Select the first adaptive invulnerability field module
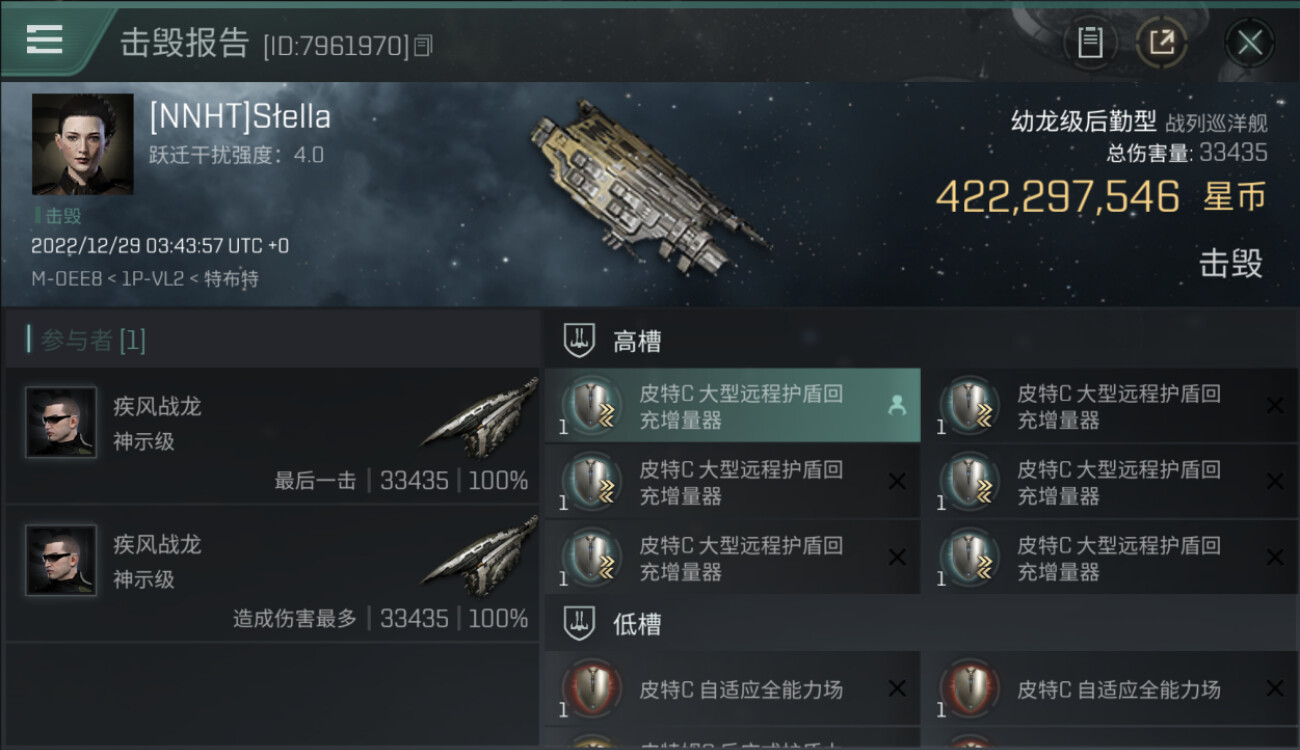The image size is (1300, 750). point(733,689)
